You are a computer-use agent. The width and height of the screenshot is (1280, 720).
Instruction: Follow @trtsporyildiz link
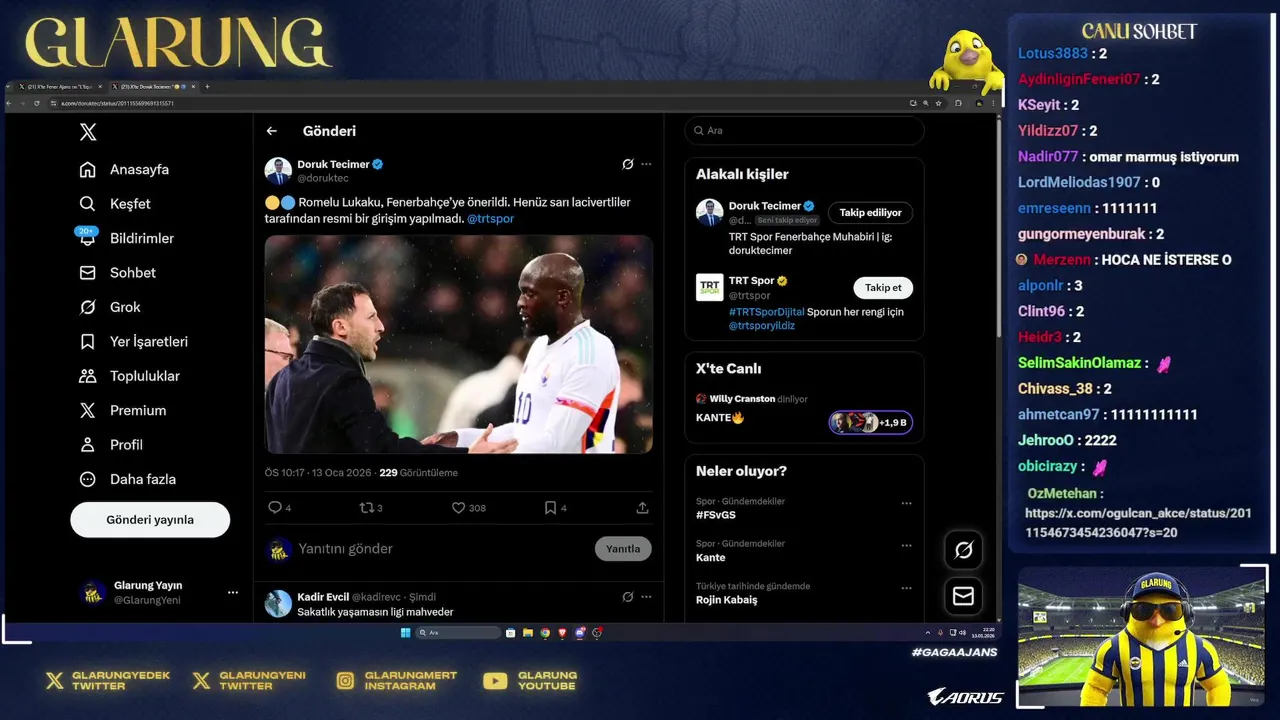(x=762, y=326)
